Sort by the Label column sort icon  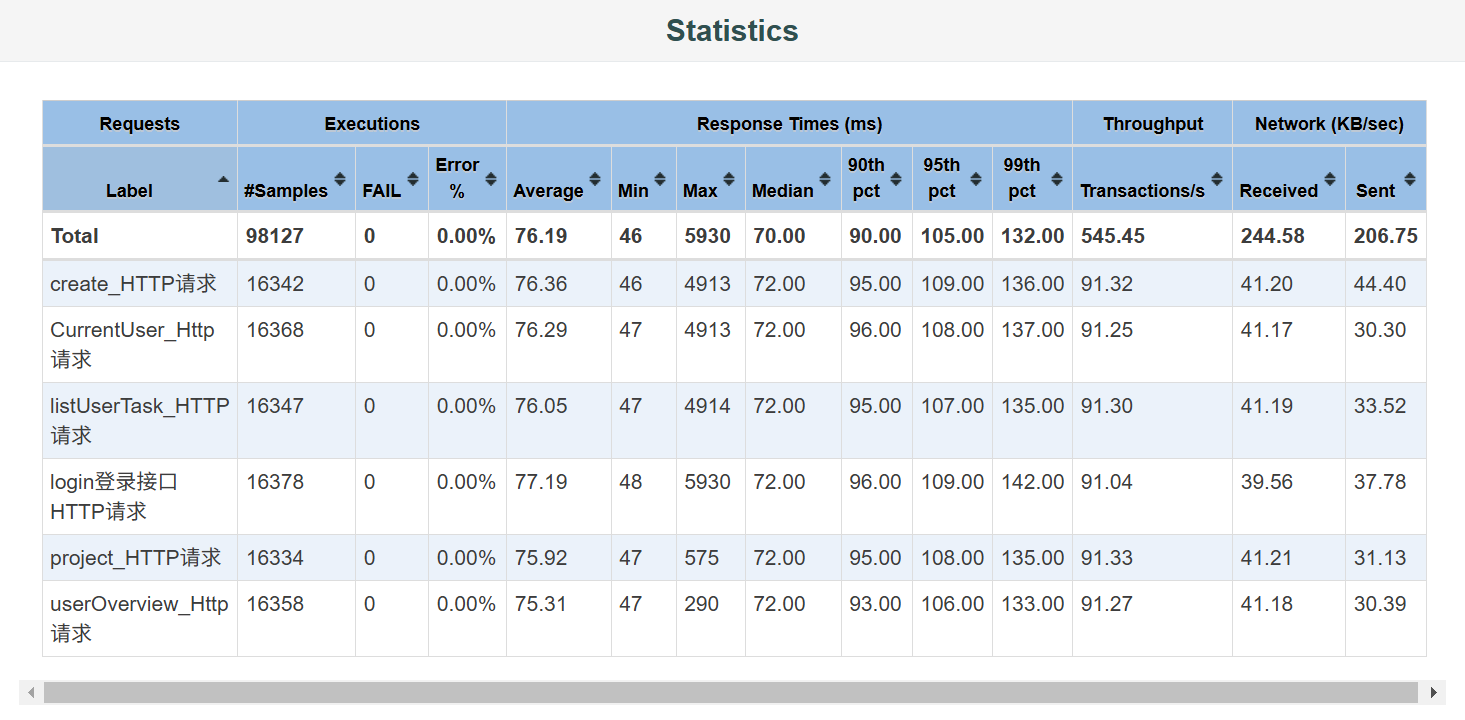223,180
